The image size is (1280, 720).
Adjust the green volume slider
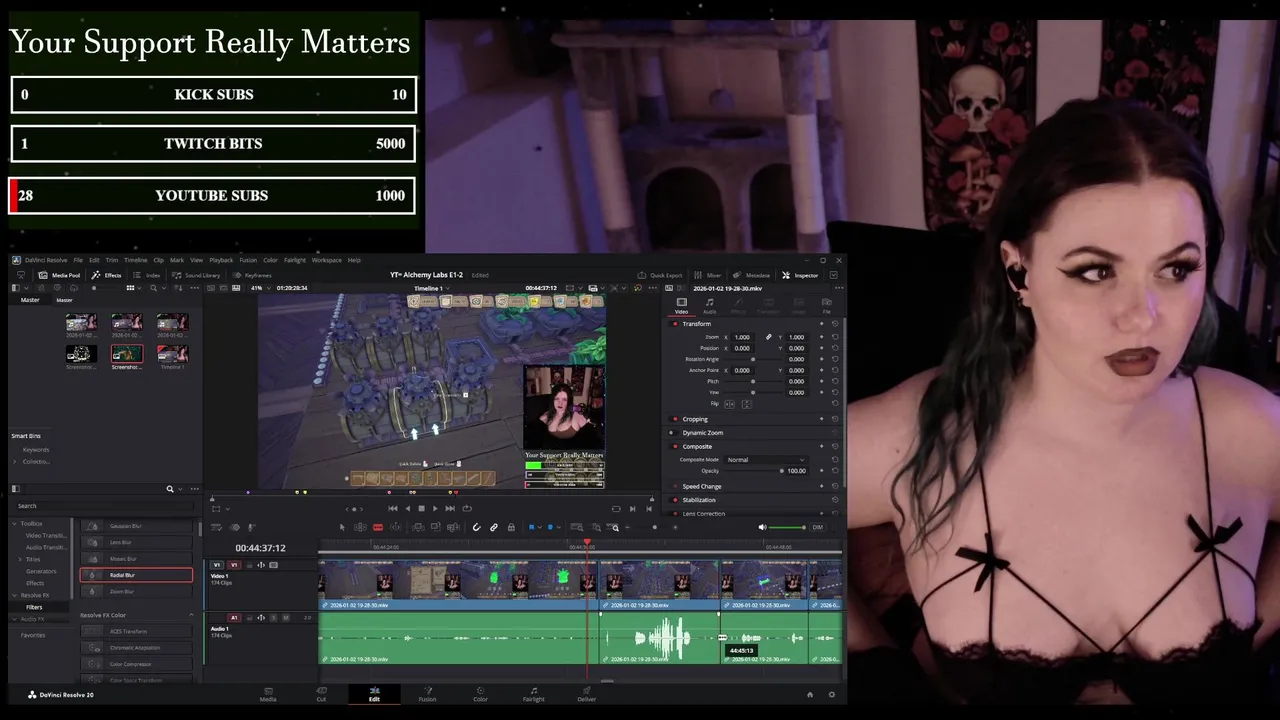(x=787, y=527)
